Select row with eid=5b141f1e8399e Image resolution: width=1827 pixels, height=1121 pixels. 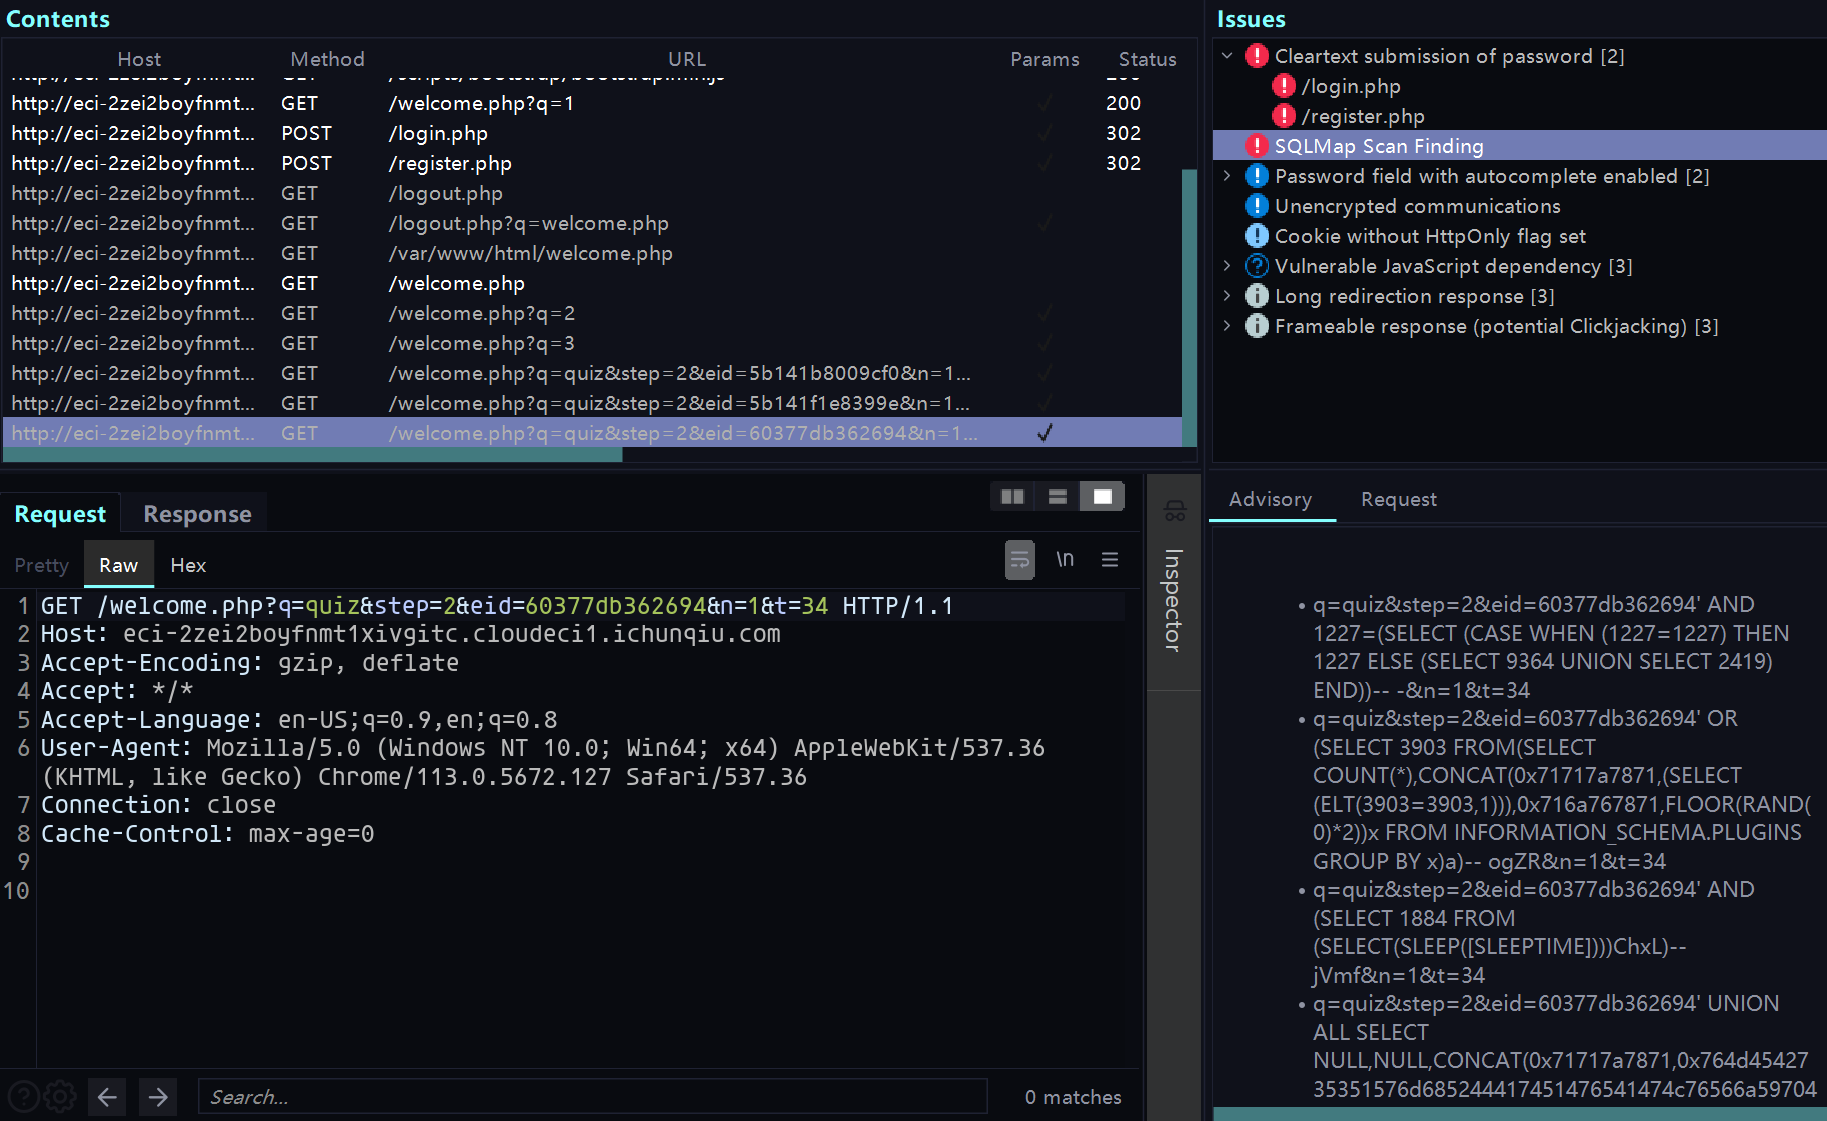(592, 403)
